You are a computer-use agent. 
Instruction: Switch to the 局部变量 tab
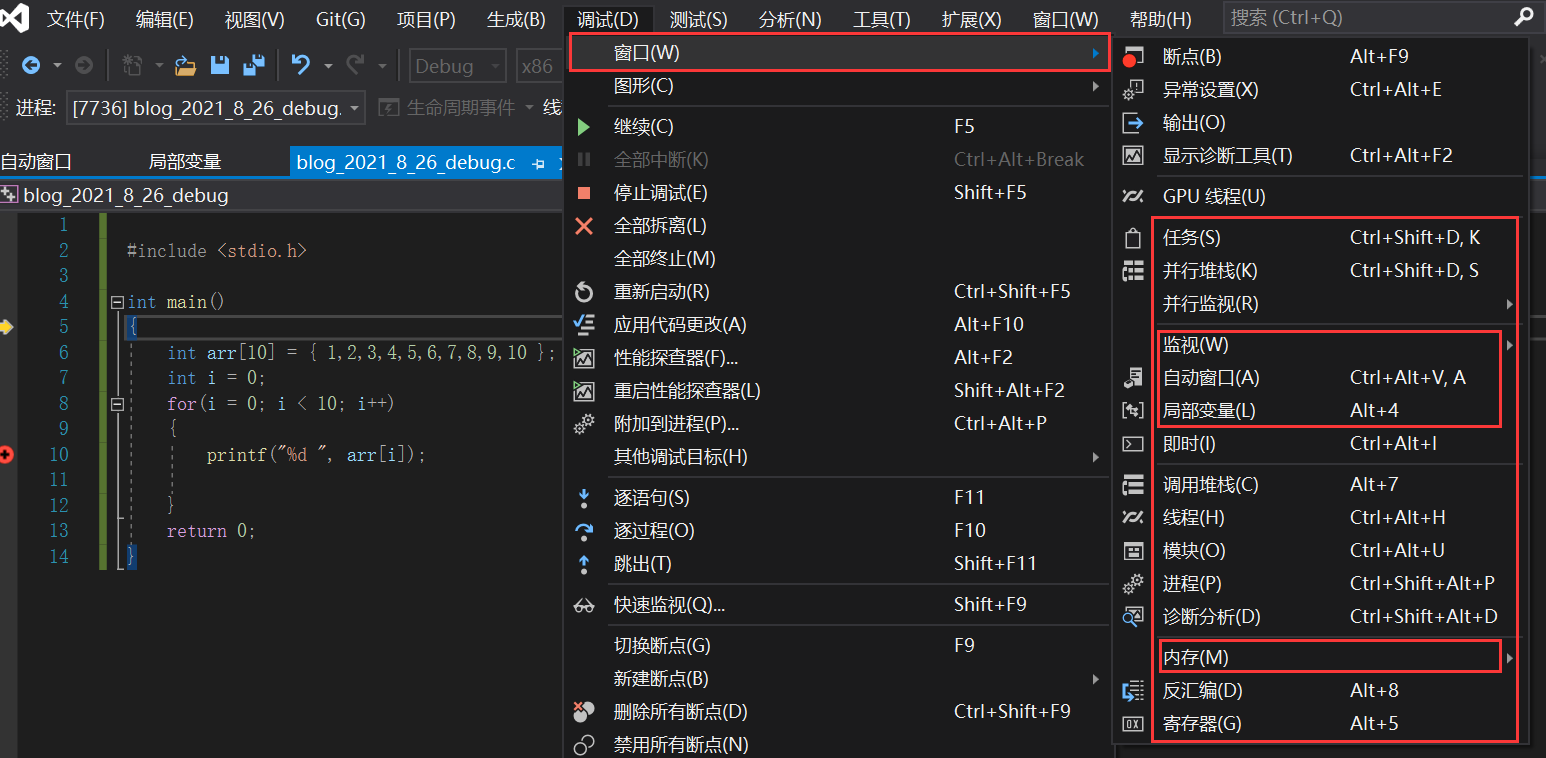[185, 162]
